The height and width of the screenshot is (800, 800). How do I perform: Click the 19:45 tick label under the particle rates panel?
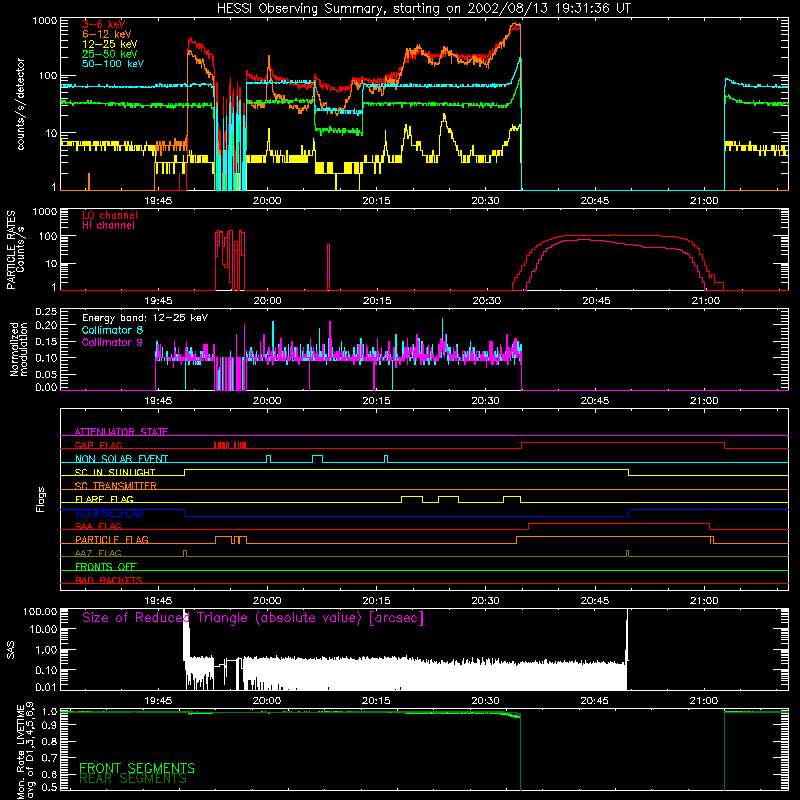pyautogui.click(x=158, y=301)
